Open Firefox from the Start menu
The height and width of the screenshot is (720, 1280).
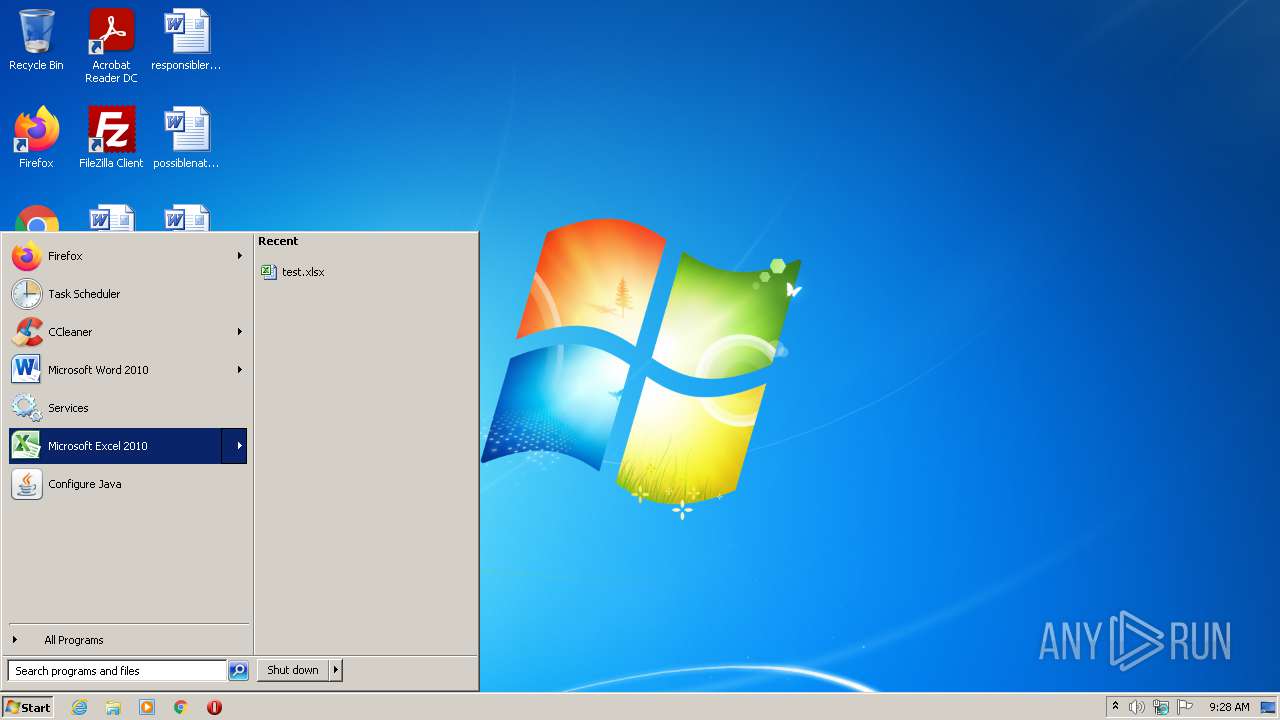pos(128,256)
